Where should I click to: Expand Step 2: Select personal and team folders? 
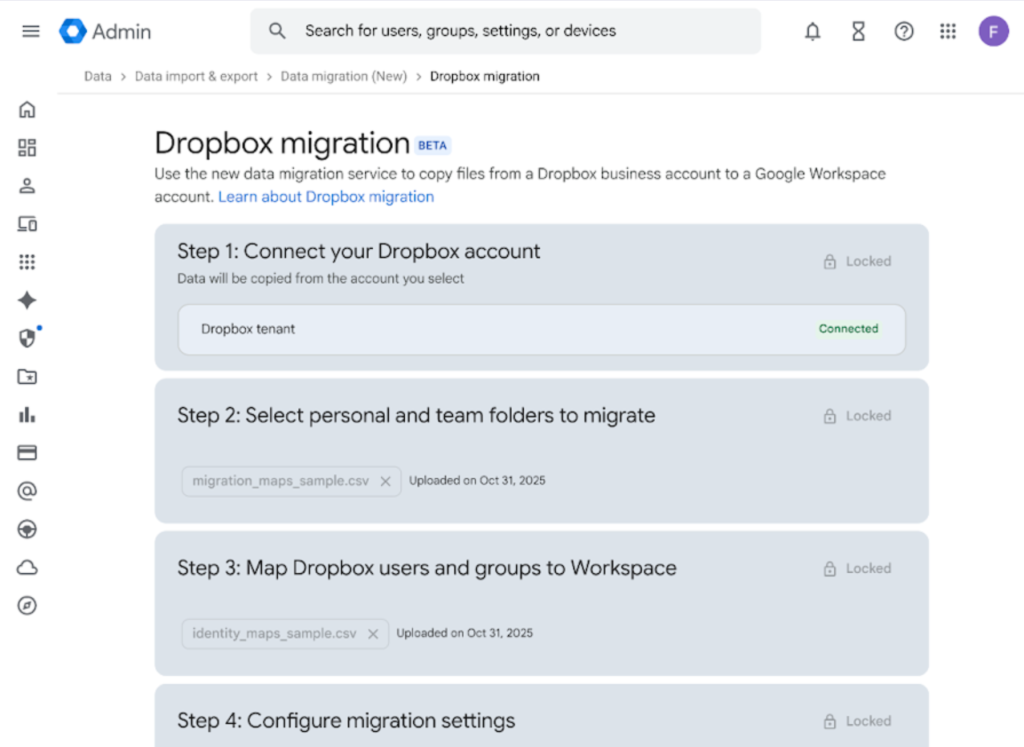click(x=416, y=415)
